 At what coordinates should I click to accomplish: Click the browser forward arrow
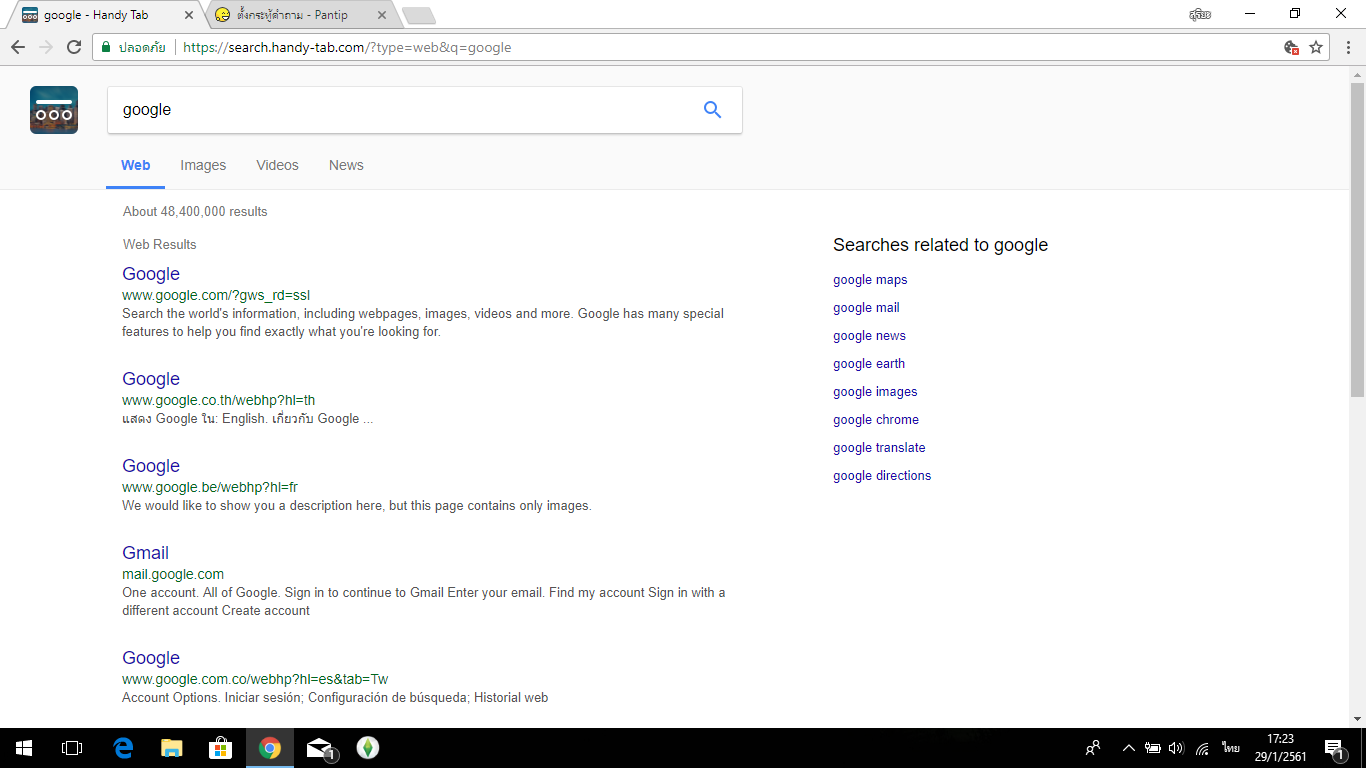(46, 47)
